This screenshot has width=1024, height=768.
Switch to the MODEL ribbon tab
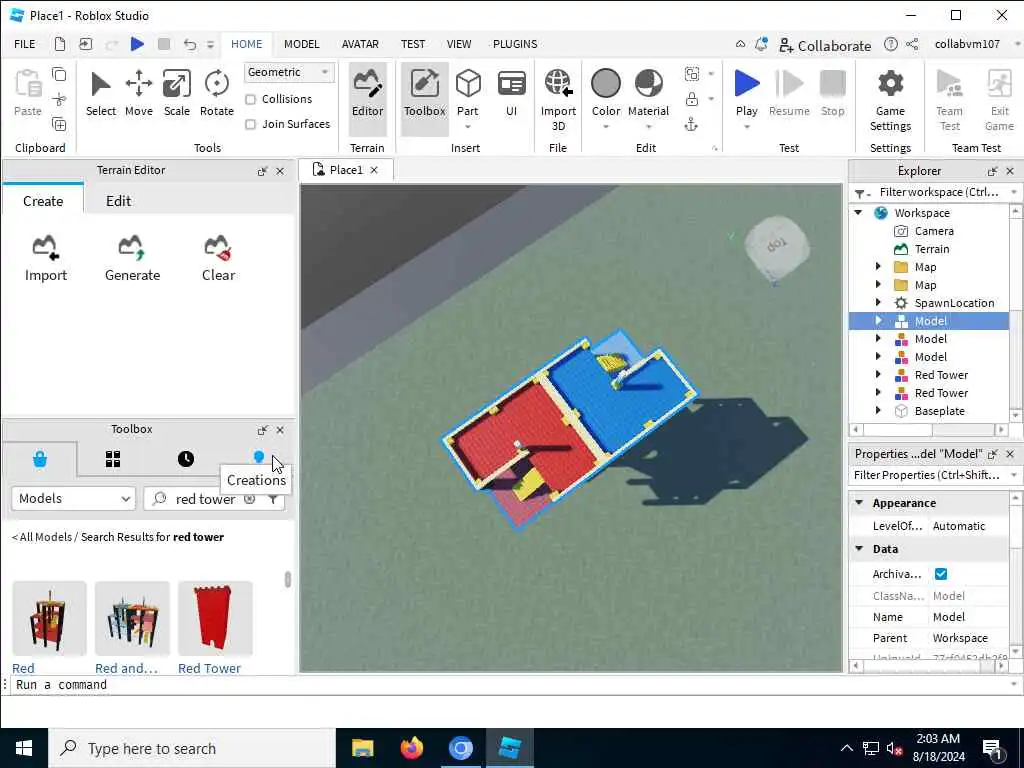pos(301,44)
